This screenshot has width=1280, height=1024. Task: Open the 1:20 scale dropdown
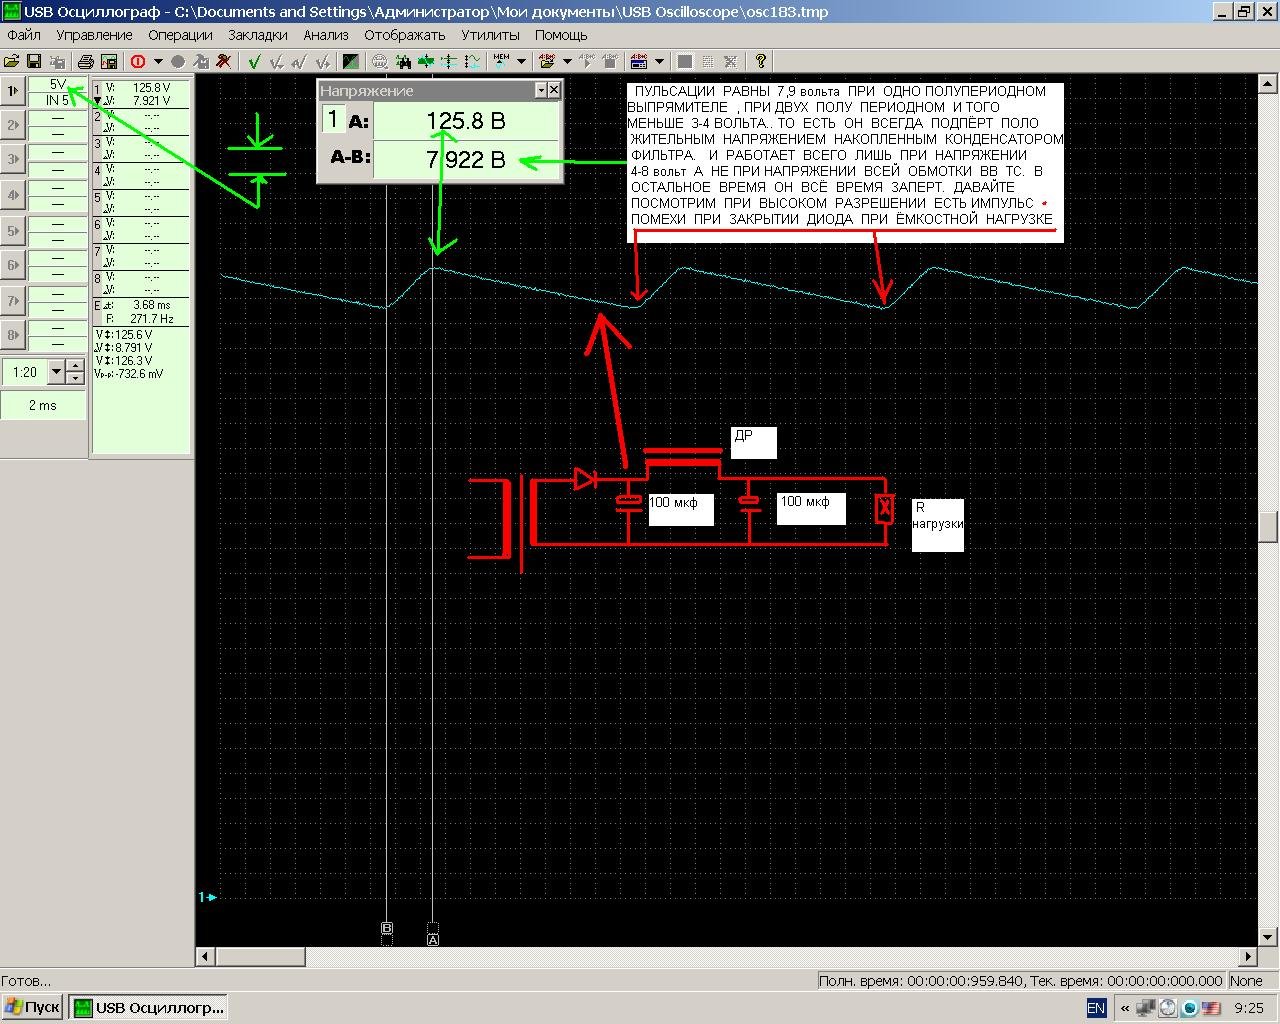point(56,372)
